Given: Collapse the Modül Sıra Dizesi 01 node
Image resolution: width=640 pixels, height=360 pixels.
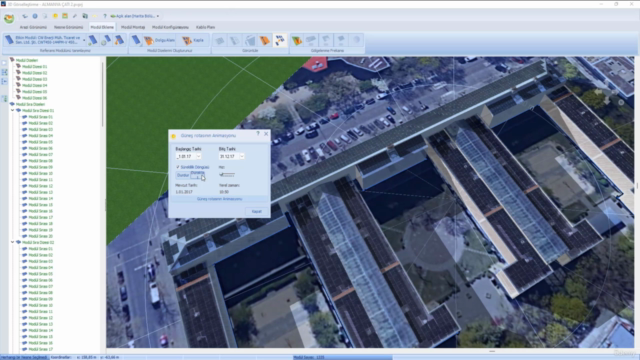Looking at the screenshot, I should [x=13, y=110].
